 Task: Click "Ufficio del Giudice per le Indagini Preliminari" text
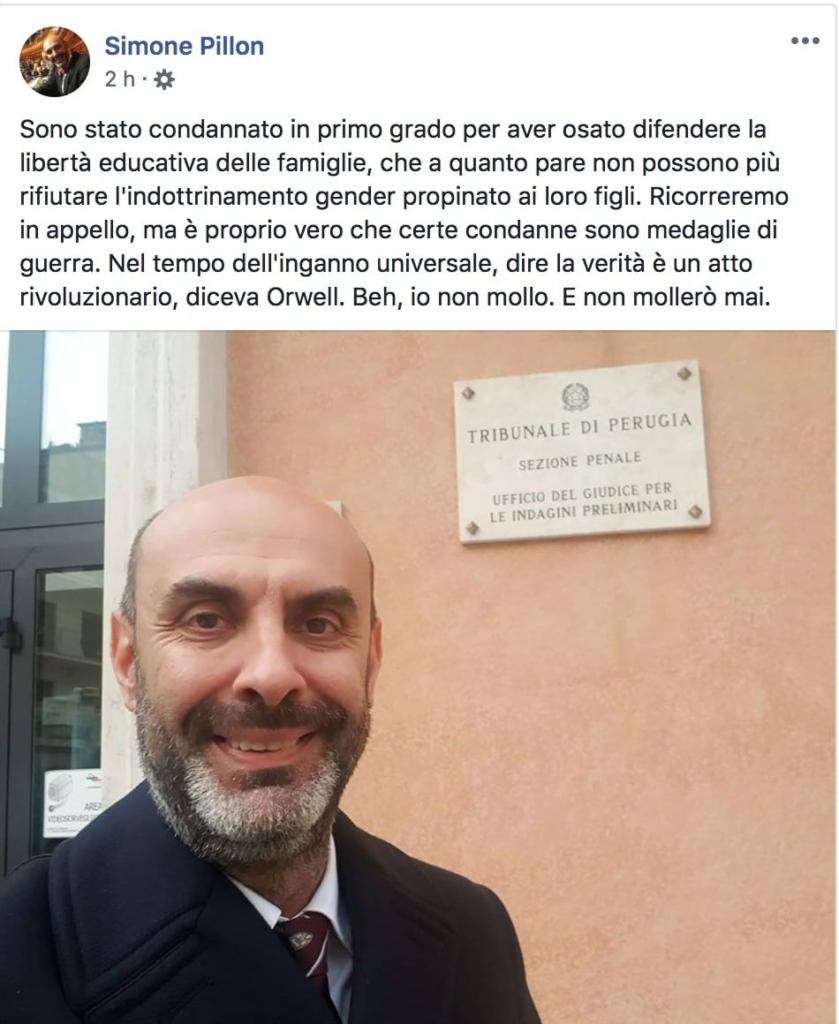(583, 503)
